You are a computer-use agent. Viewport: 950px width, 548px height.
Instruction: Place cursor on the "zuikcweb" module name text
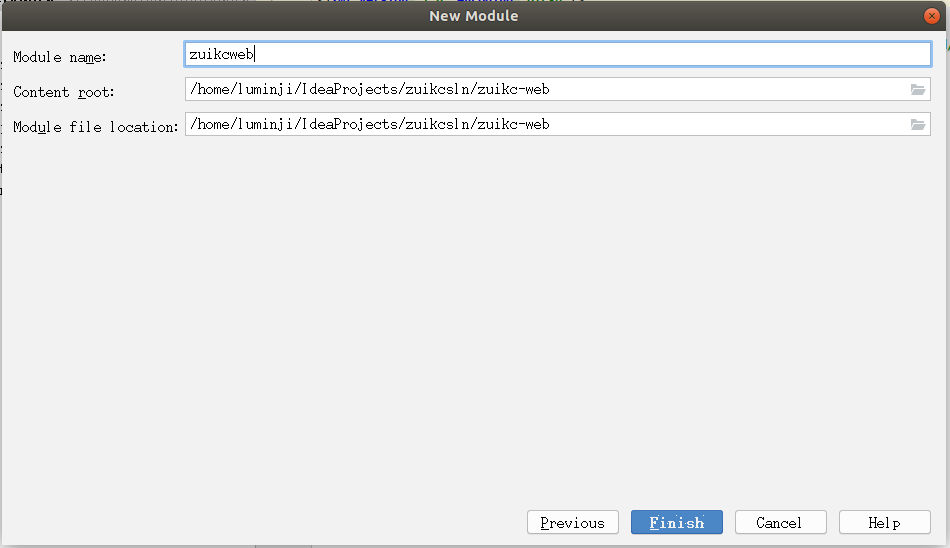click(x=221, y=55)
